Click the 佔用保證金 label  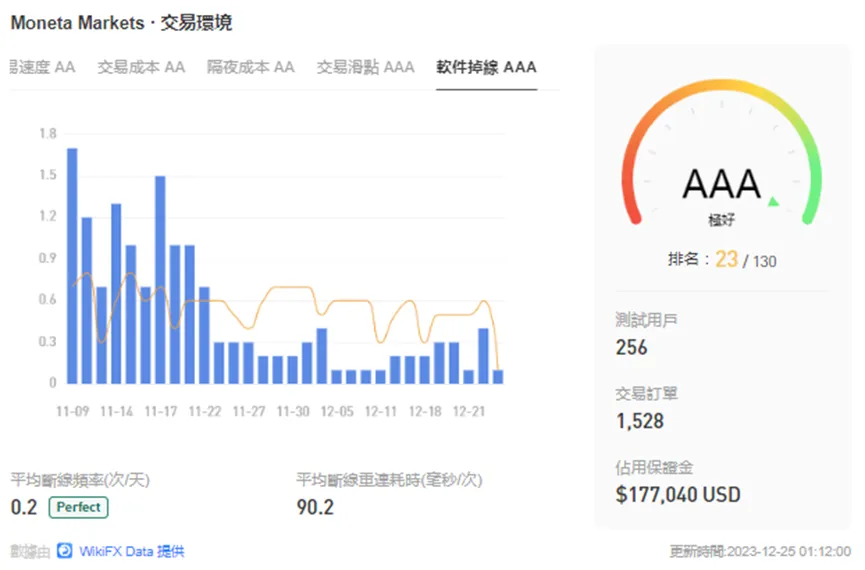click(654, 467)
